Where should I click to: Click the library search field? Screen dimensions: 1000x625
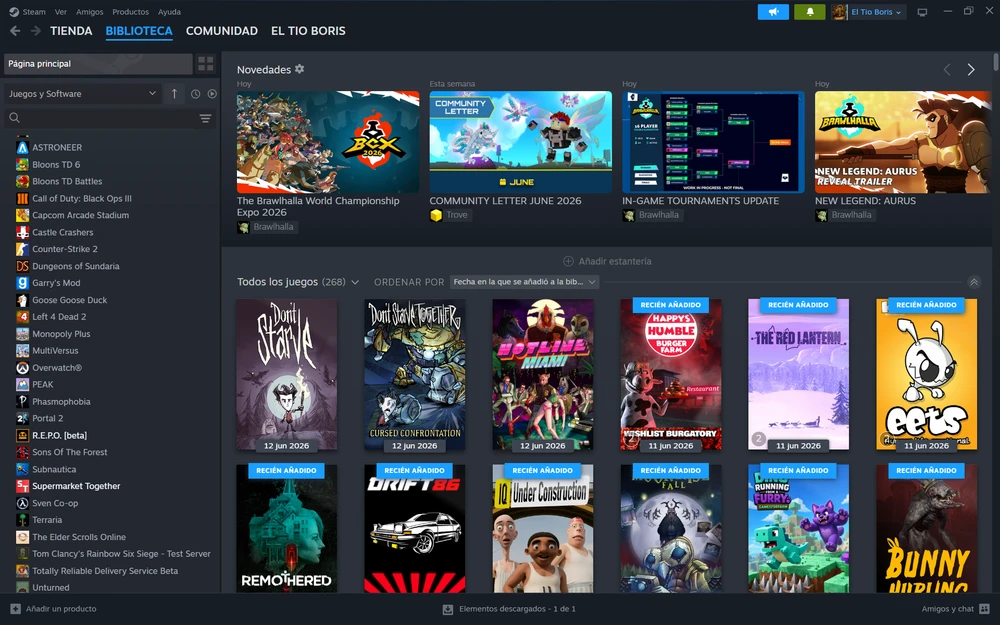click(x=108, y=118)
